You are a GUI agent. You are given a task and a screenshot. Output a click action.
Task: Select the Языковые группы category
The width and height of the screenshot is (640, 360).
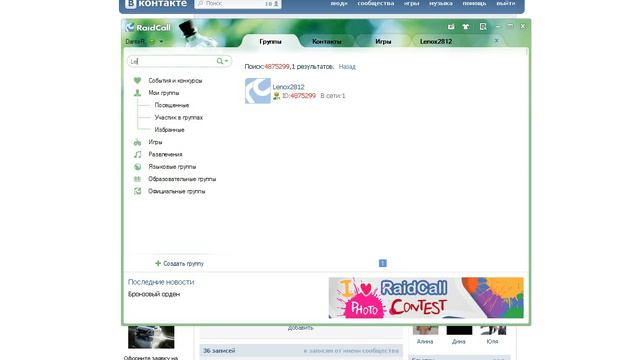tap(172, 167)
